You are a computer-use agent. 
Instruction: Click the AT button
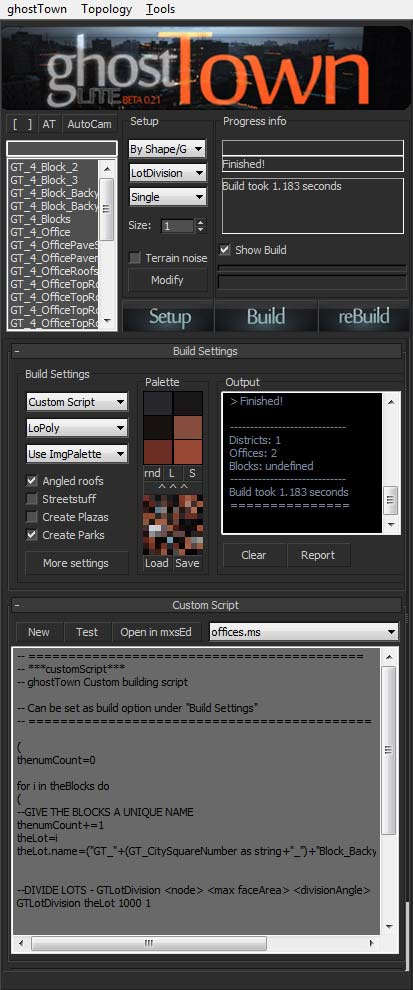49,124
